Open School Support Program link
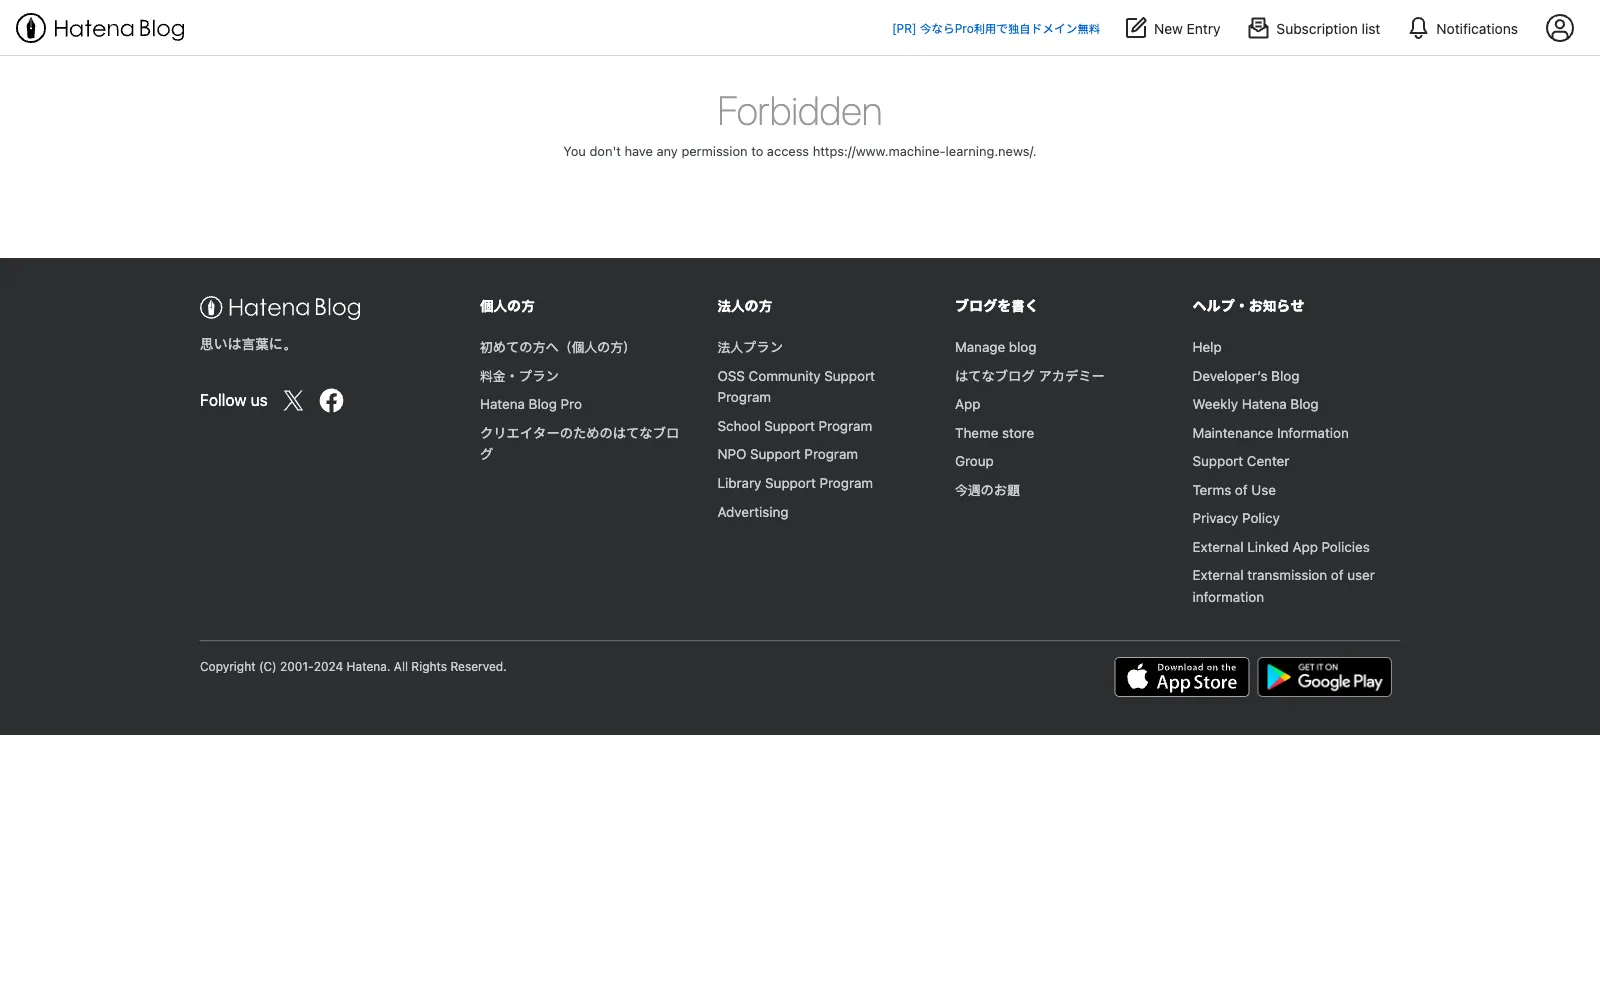Viewport: 1600px width, 1000px height. tap(795, 426)
